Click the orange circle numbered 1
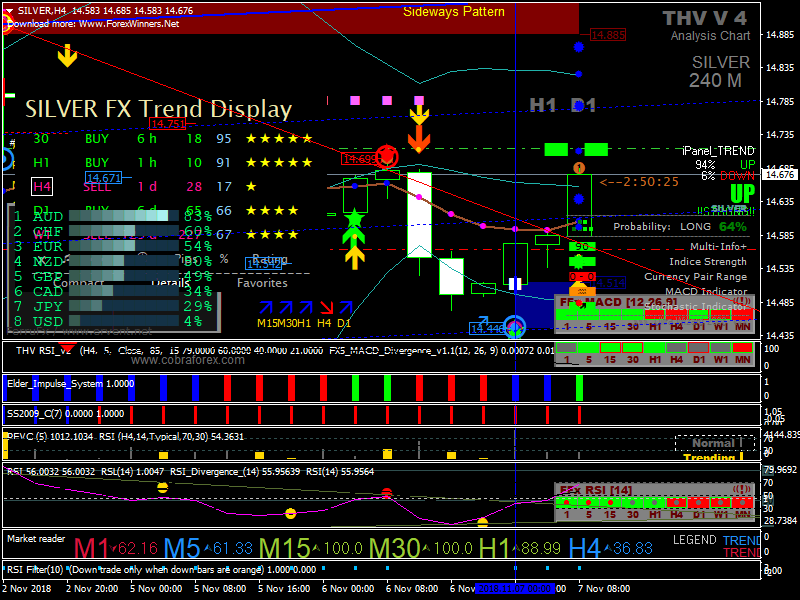Viewport: 800px width, 600px height. click(x=579, y=167)
